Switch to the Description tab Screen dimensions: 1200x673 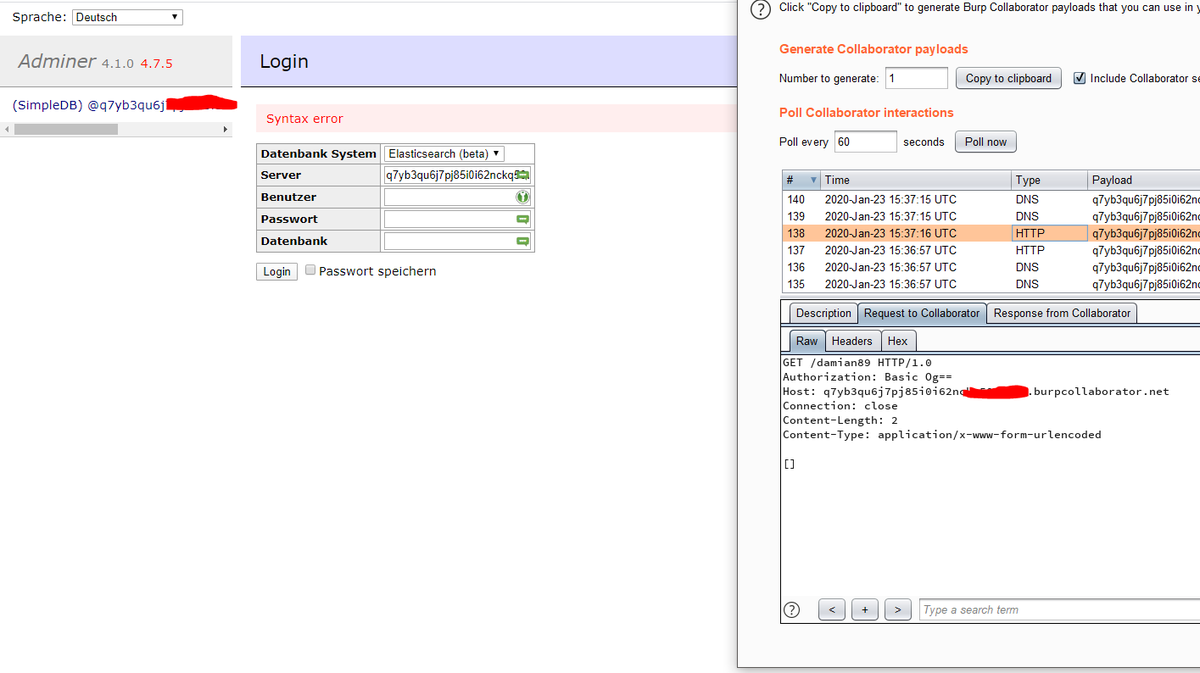tap(823, 313)
